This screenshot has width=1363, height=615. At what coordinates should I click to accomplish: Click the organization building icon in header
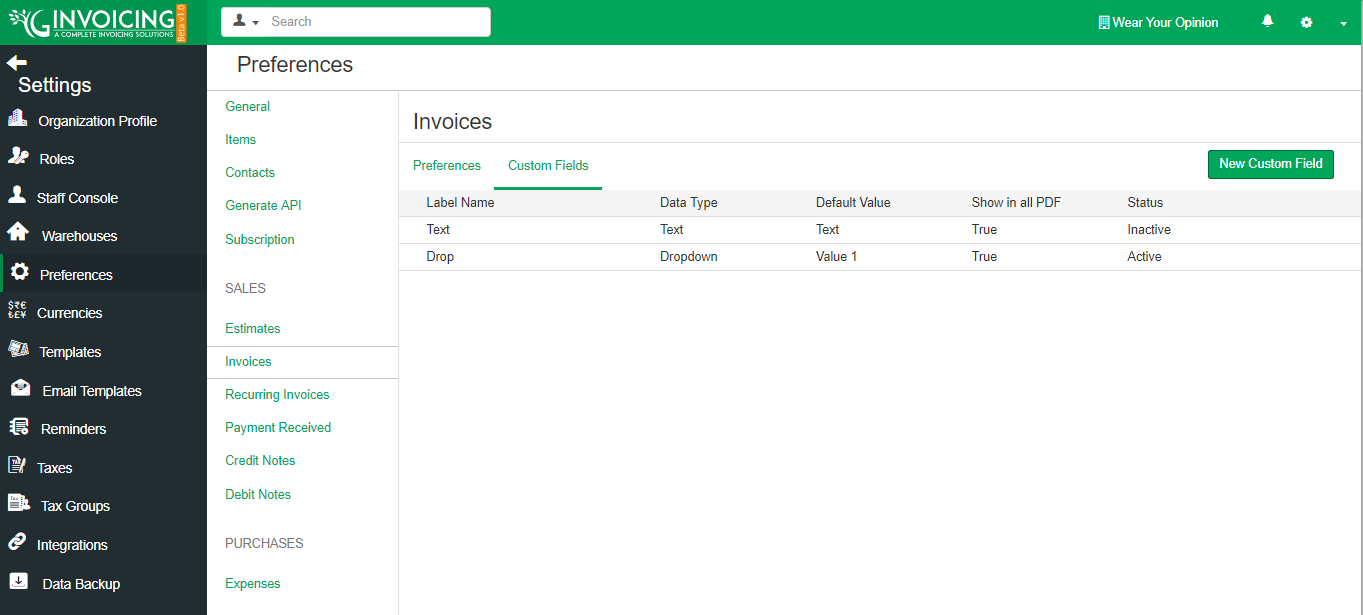click(x=1104, y=22)
